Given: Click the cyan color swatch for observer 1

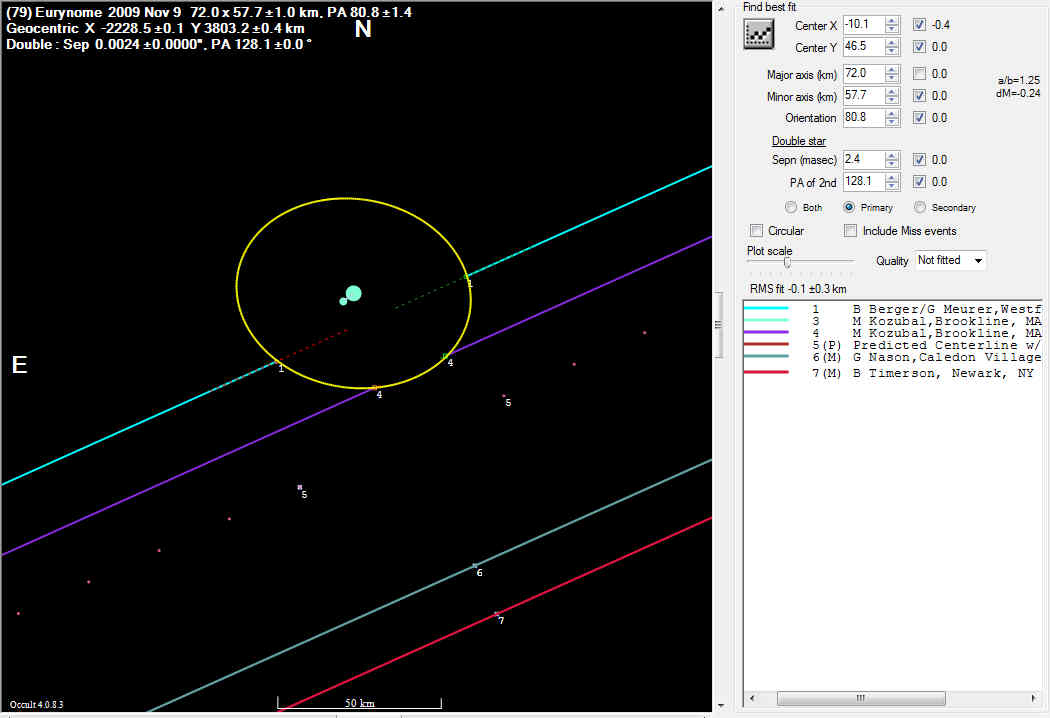Looking at the screenshot, I should tap(767, 308).
